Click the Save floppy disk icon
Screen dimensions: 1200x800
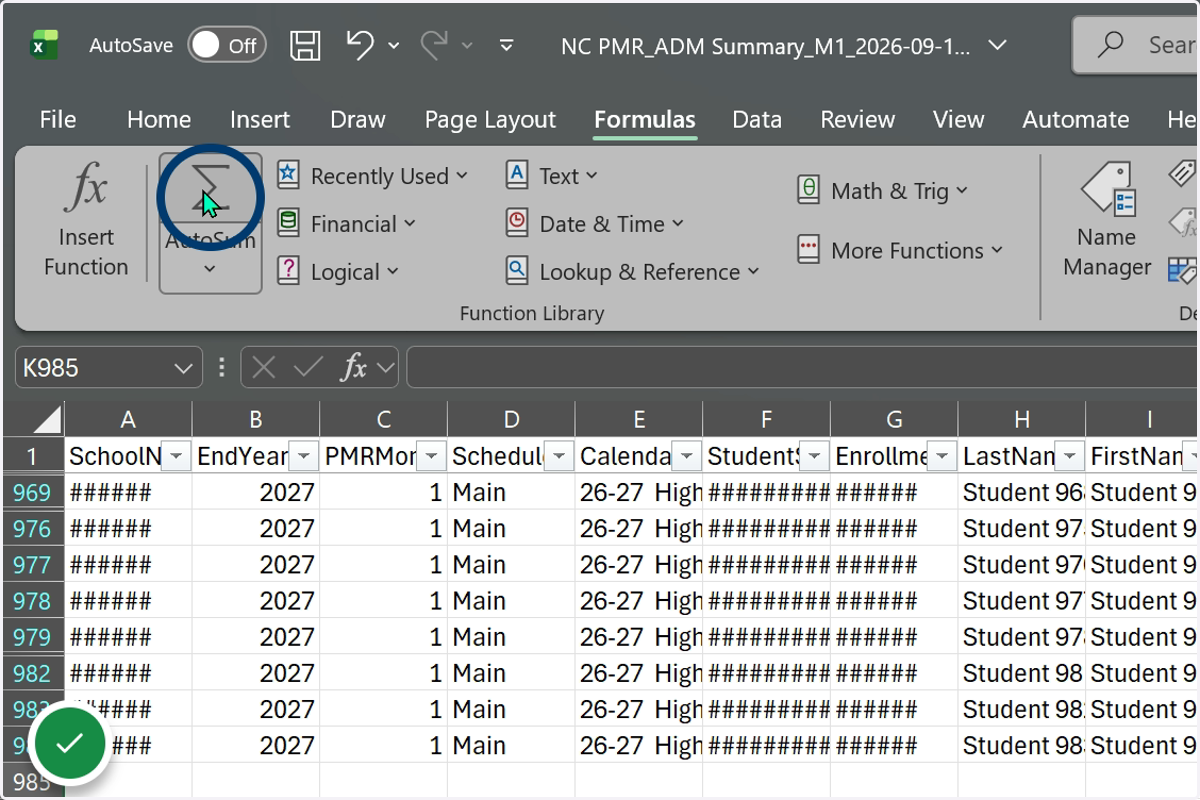305,45
